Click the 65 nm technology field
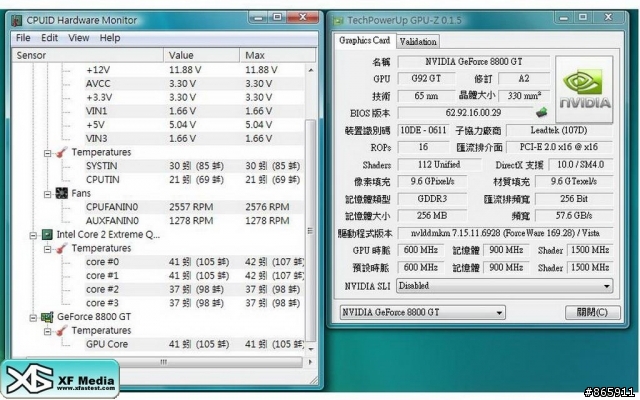640x400 pixels. (x=426, y=96)
